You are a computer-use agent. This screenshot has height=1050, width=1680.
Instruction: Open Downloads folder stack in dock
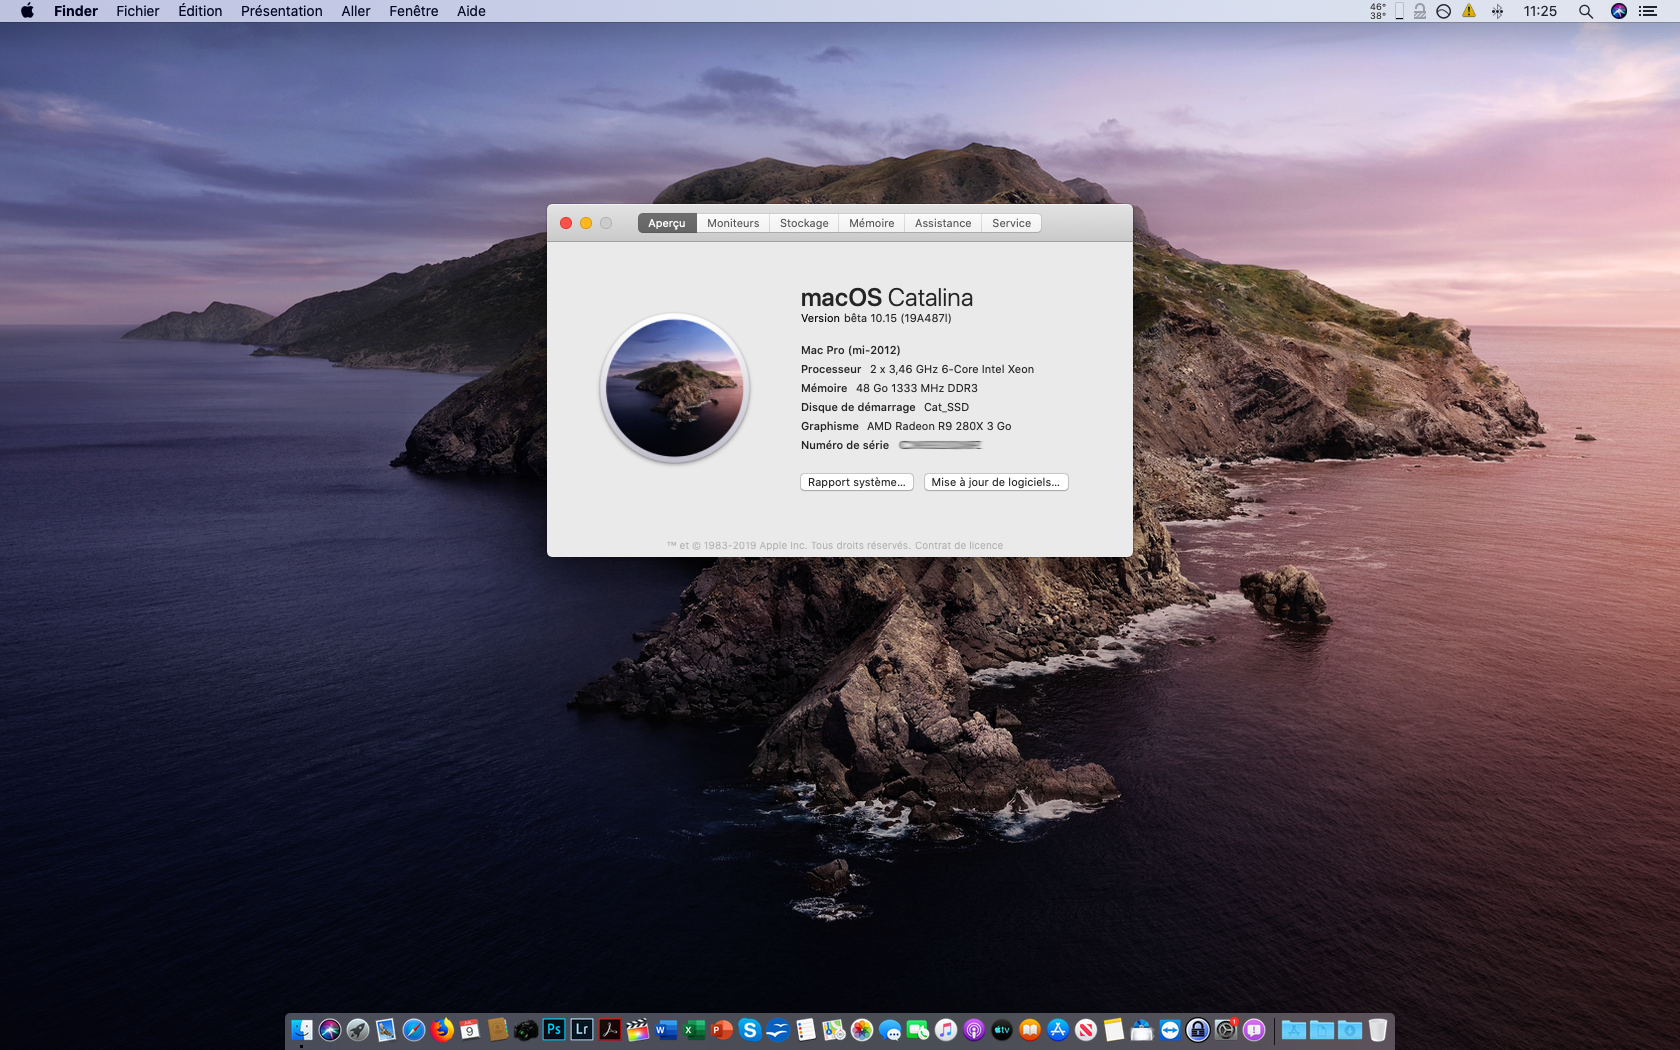pos(1350,1029)
